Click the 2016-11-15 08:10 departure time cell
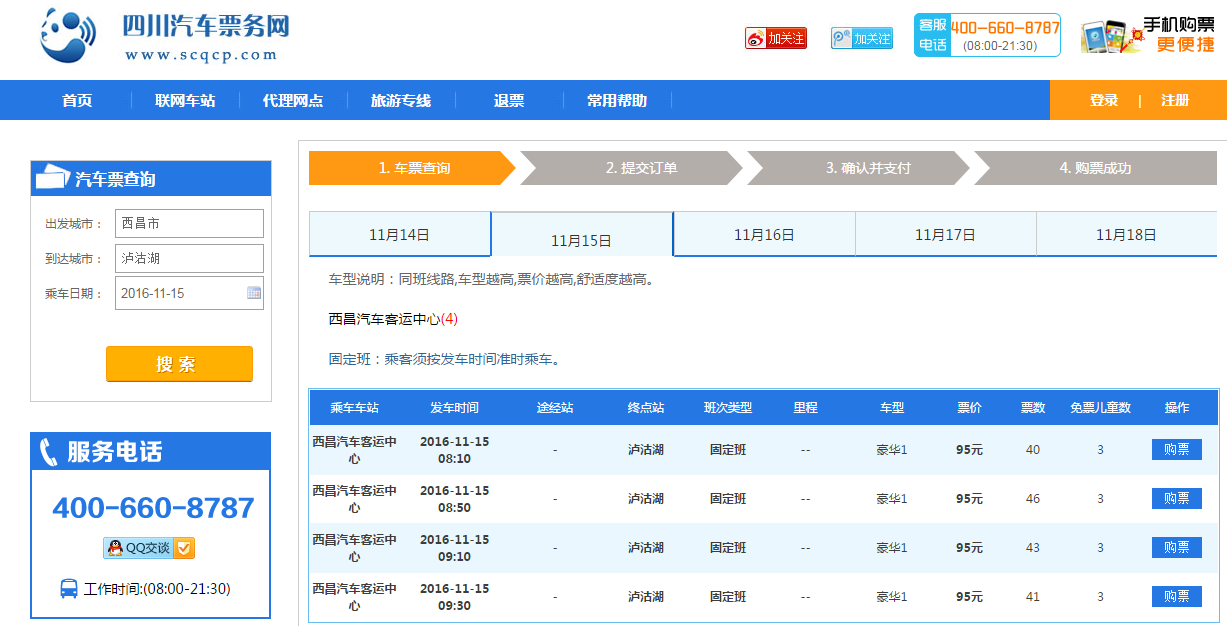Screen dimensions: 1227x626 coord(455,450)
